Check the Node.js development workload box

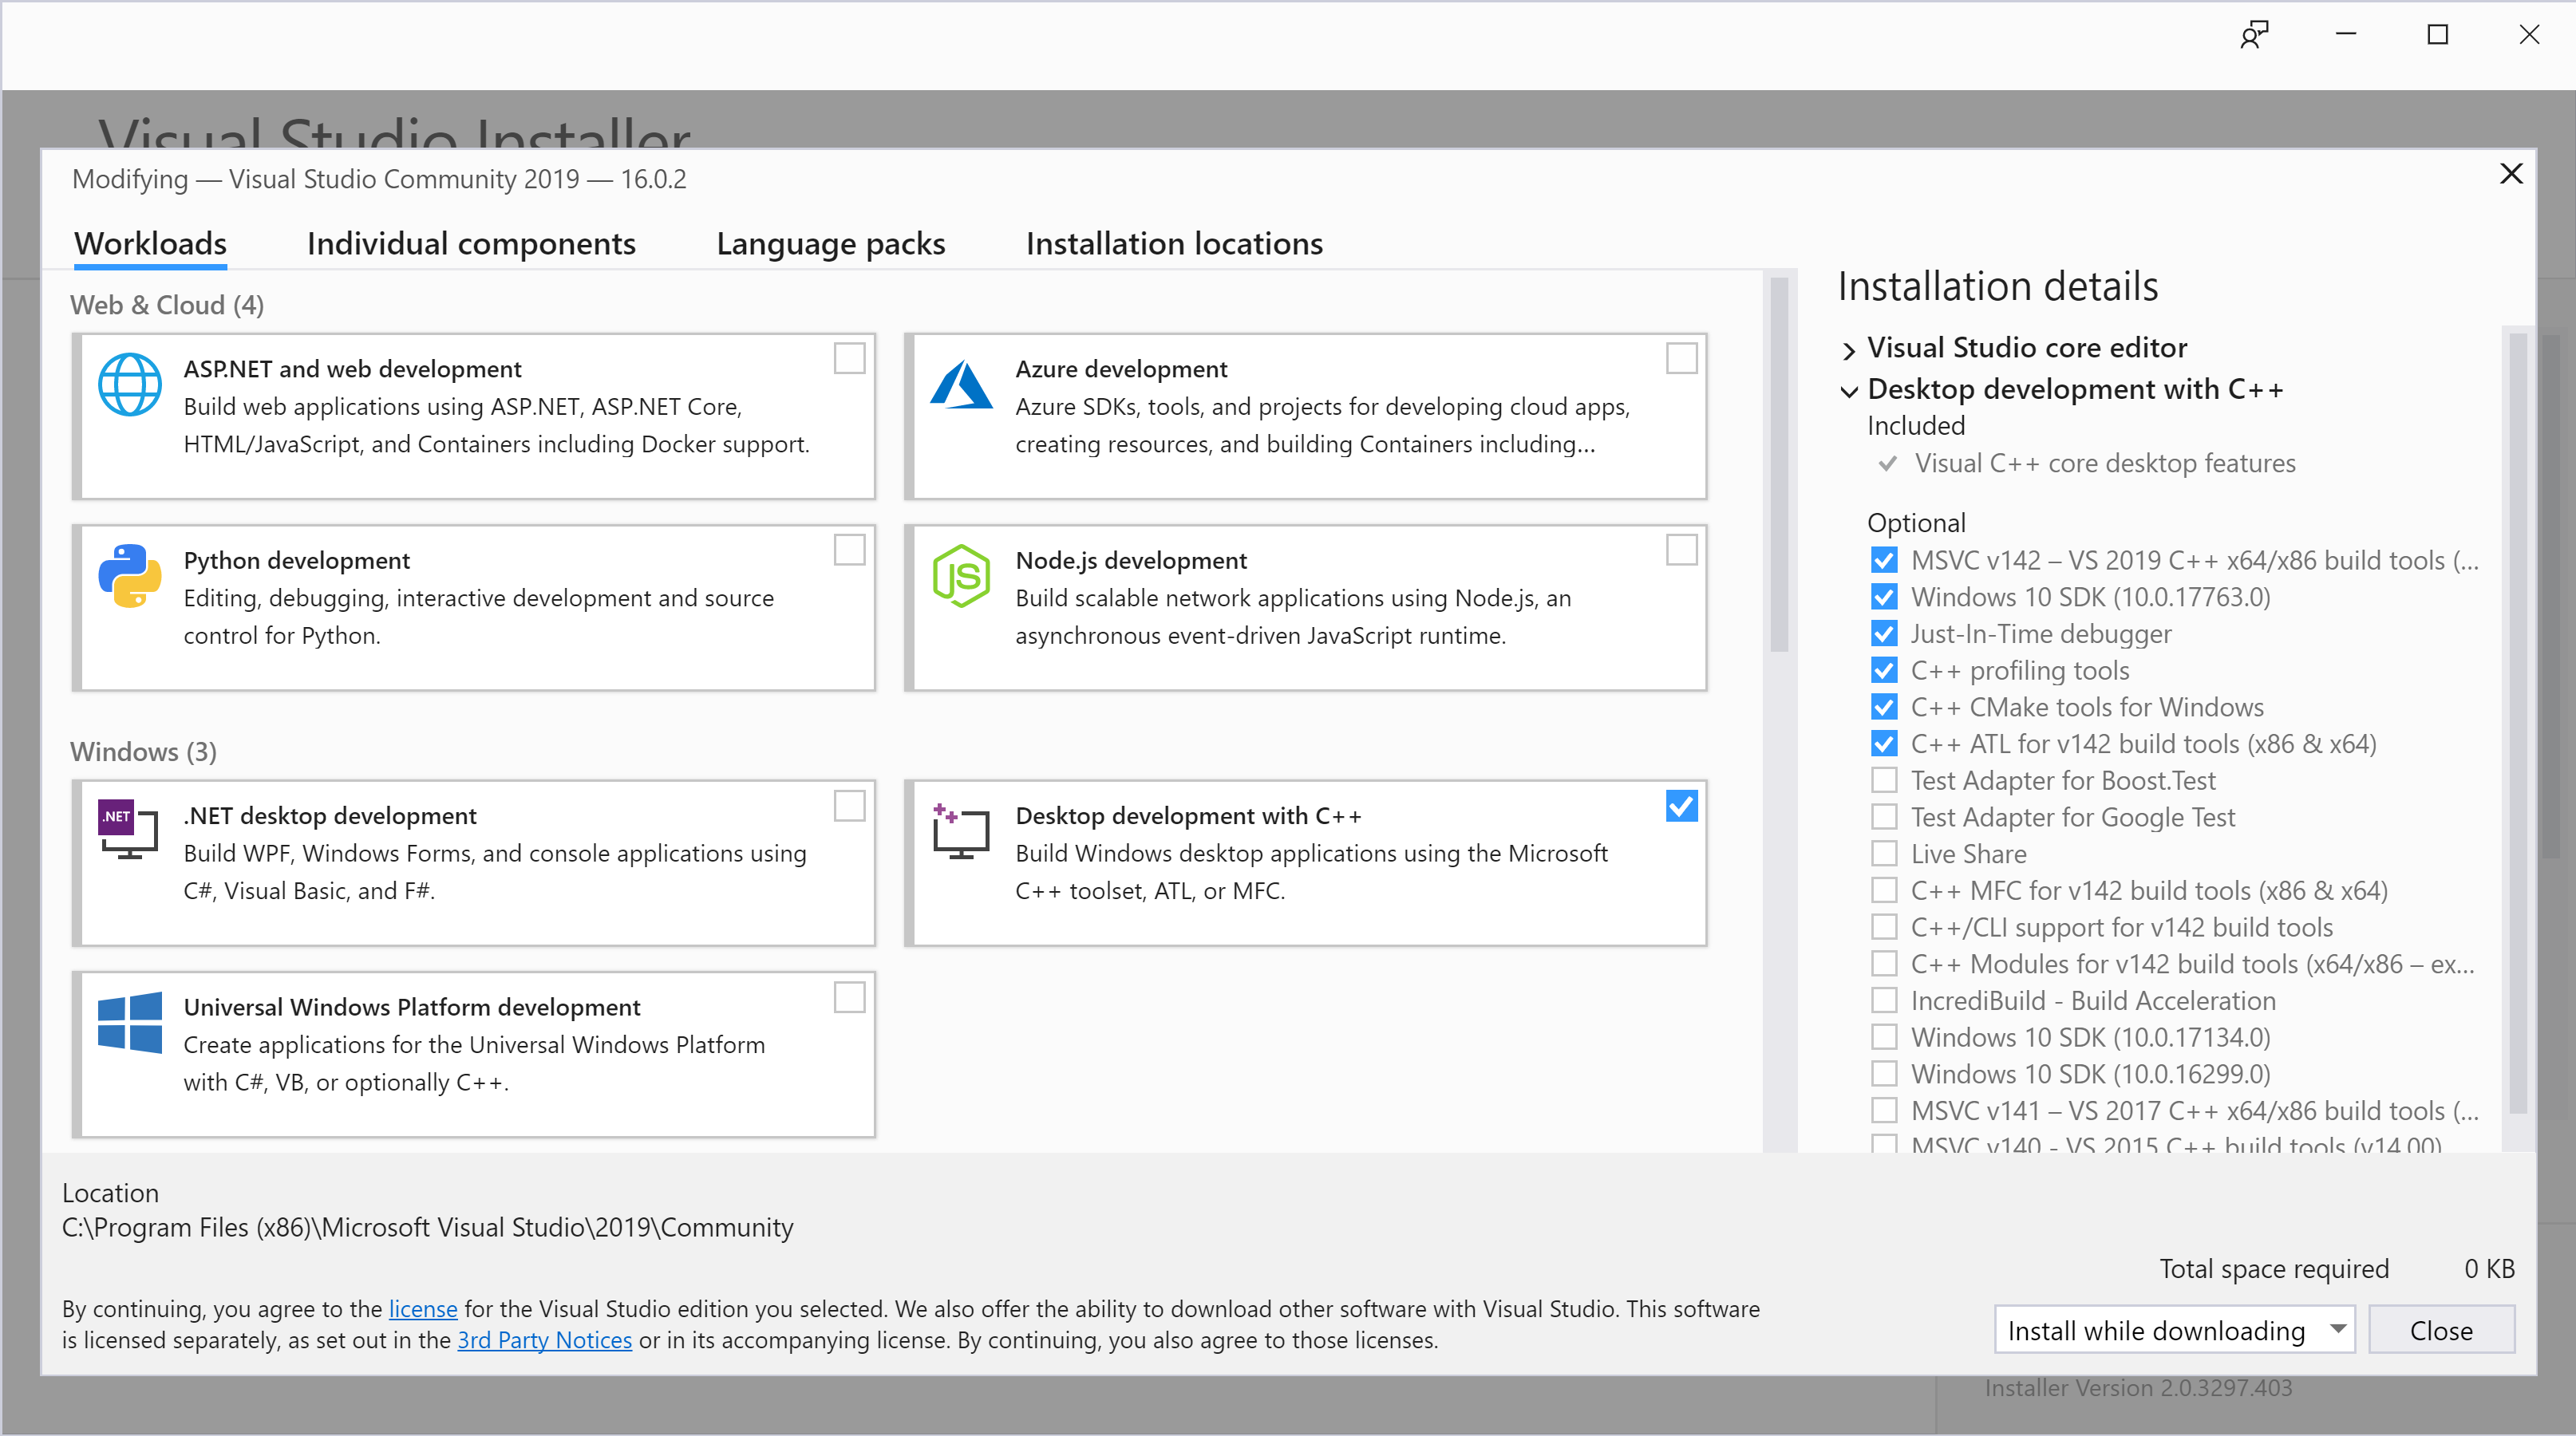tap(1682, 550)
